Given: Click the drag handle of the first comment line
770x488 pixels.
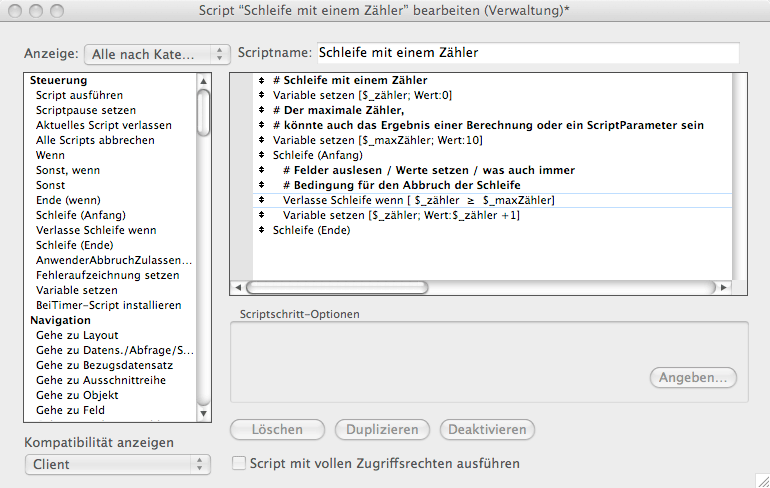Looking at the screenshot, I should coord(261,80).
